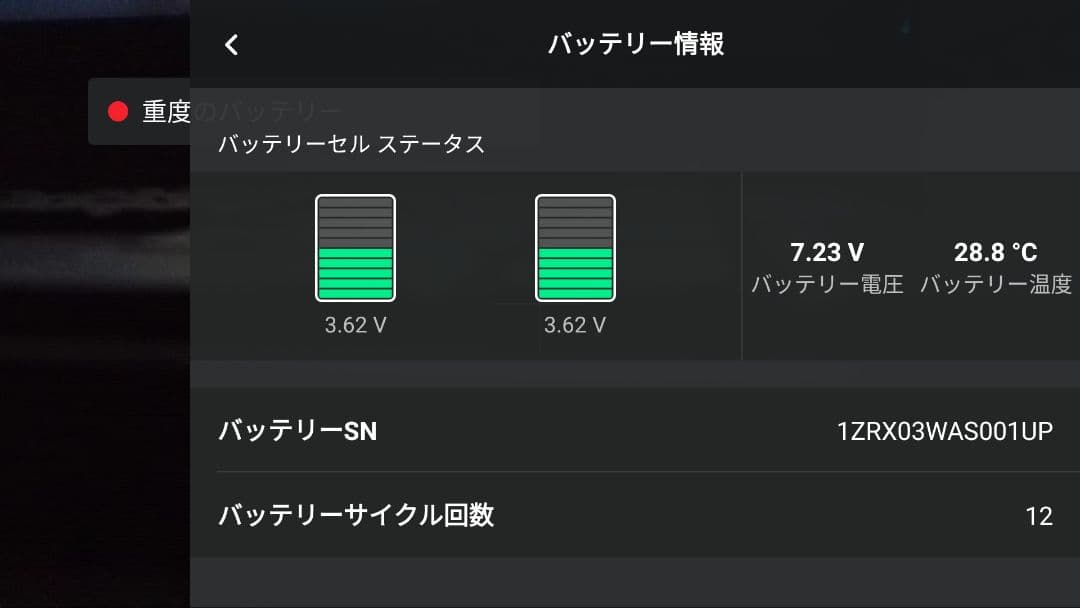
Task: Select serial number 1ZRX03WAS001UP
Action: coord(946,431)
